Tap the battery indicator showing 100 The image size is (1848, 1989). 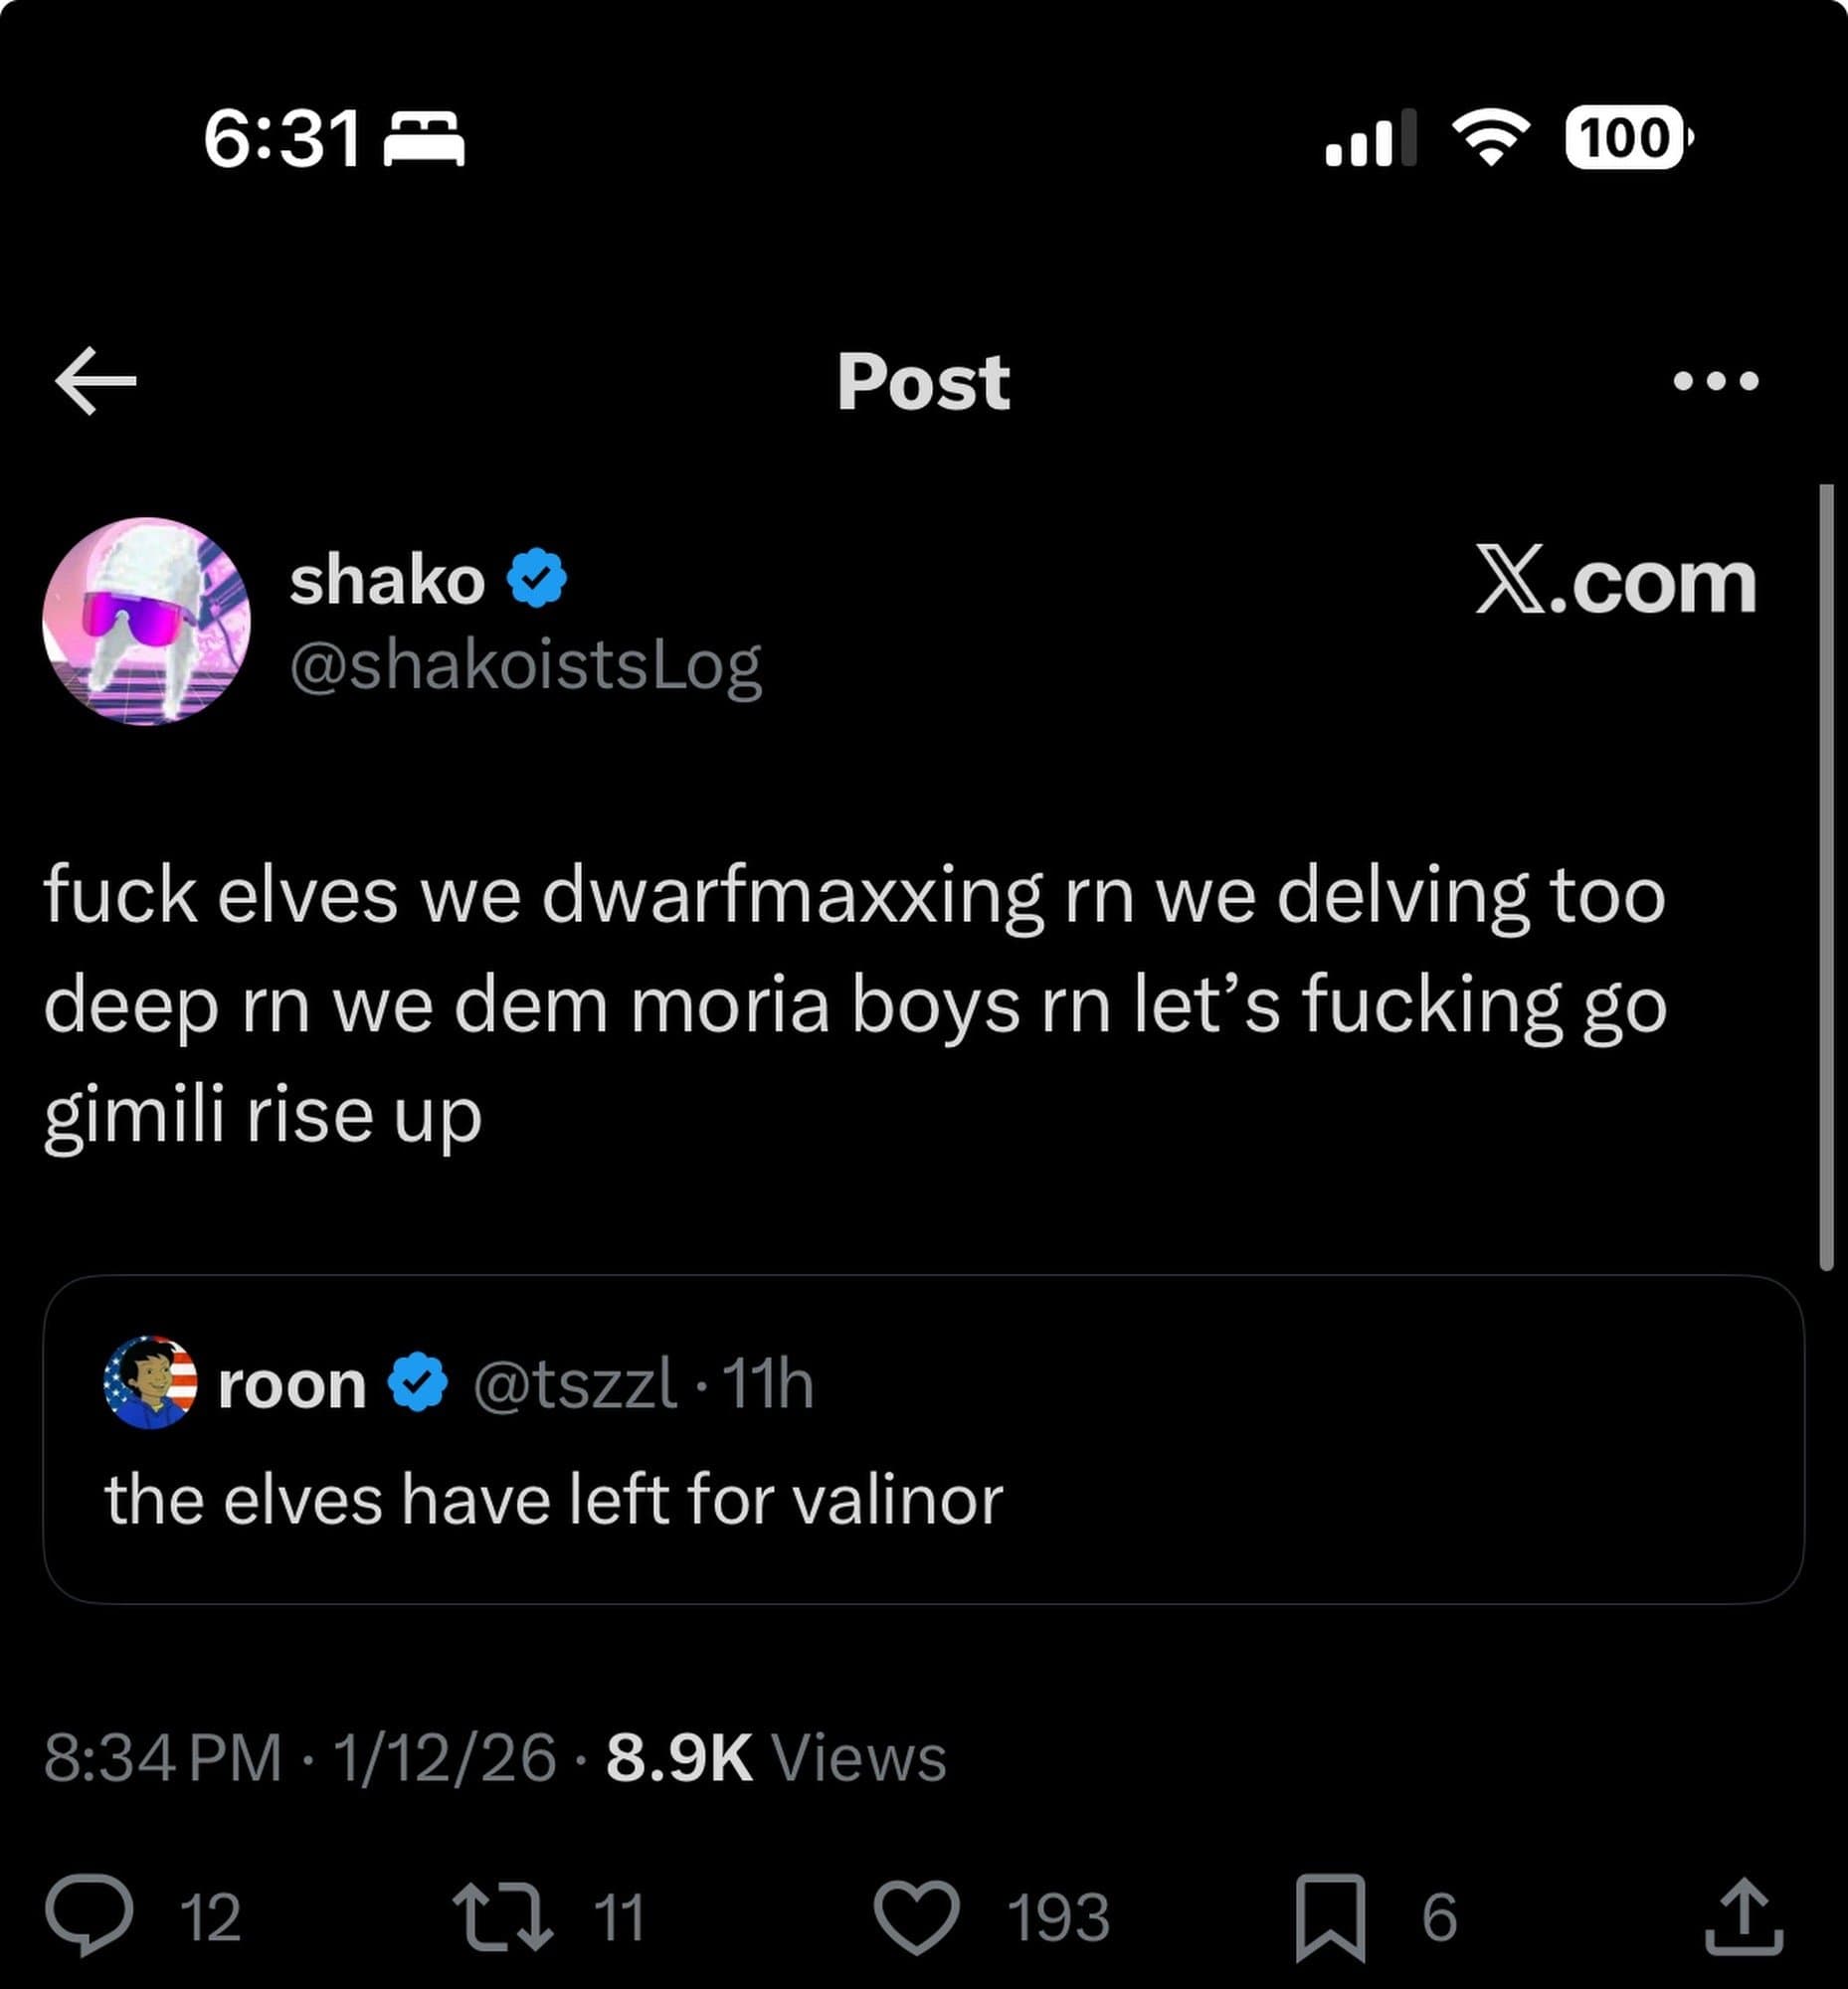(1626, 137)
